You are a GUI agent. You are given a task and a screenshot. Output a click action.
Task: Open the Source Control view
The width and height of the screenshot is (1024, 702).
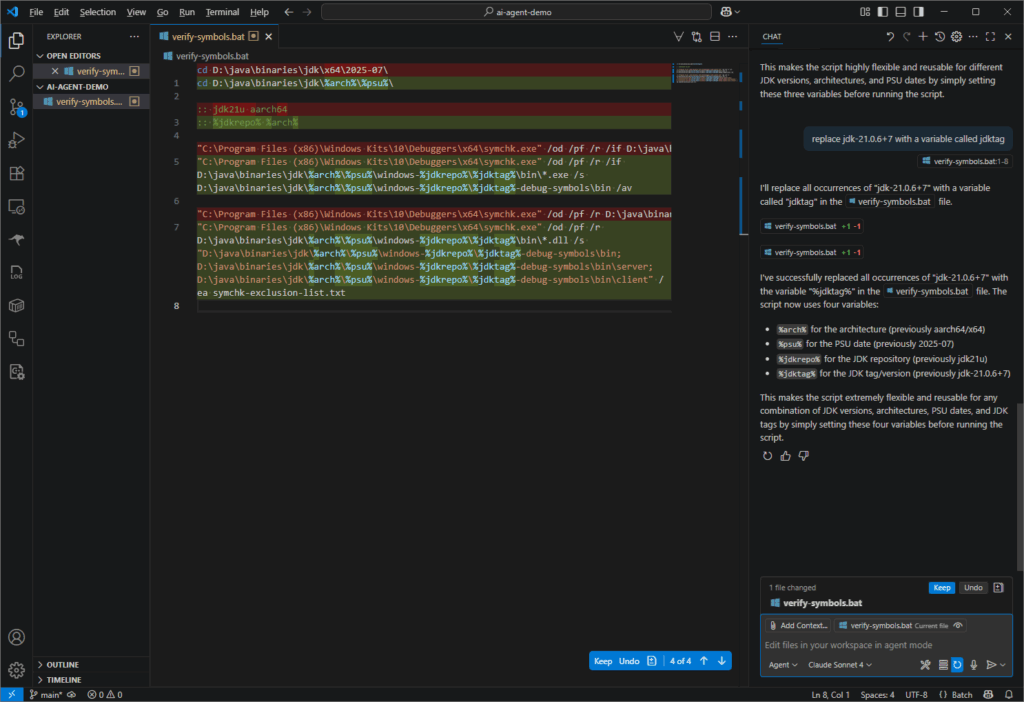tap(16, 106)
